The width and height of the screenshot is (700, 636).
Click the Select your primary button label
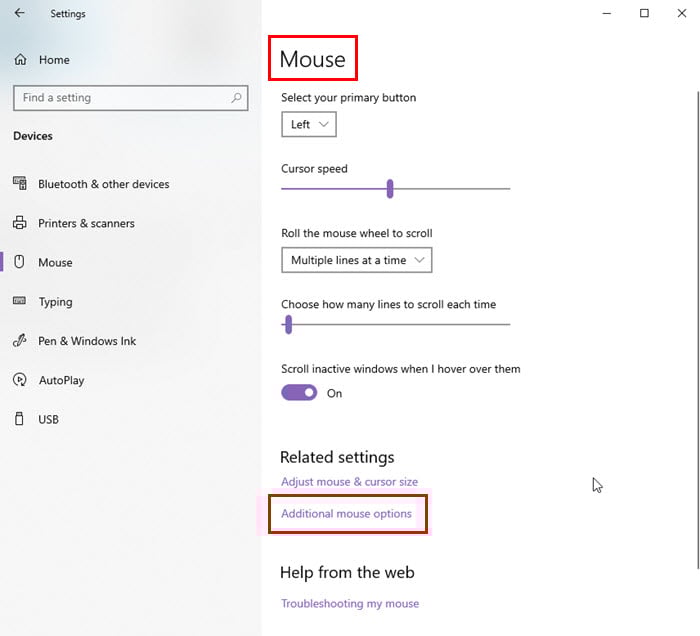[x=349, y=98]
